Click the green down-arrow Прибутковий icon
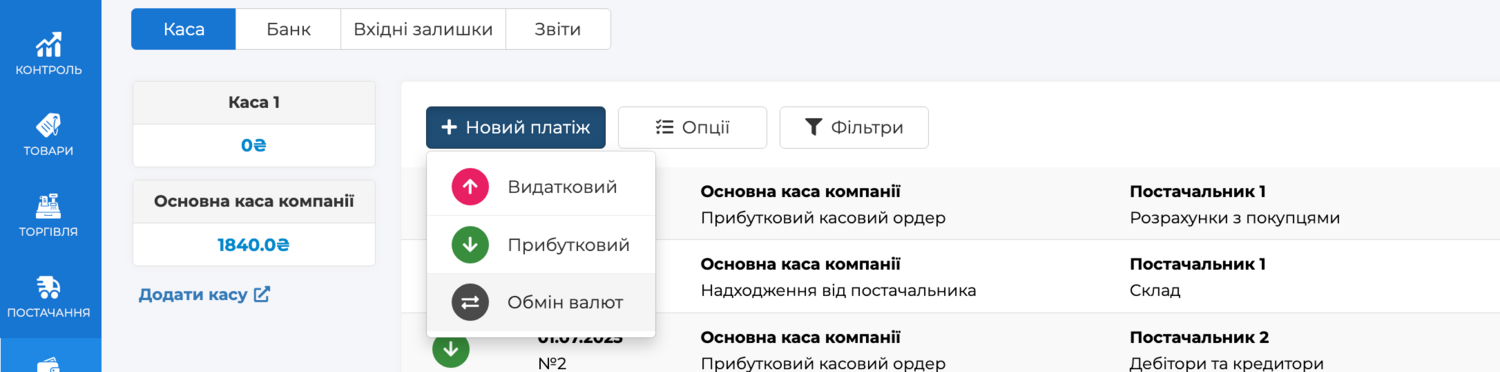Screen dimensions: 1500x372 (x=470, y=245)
